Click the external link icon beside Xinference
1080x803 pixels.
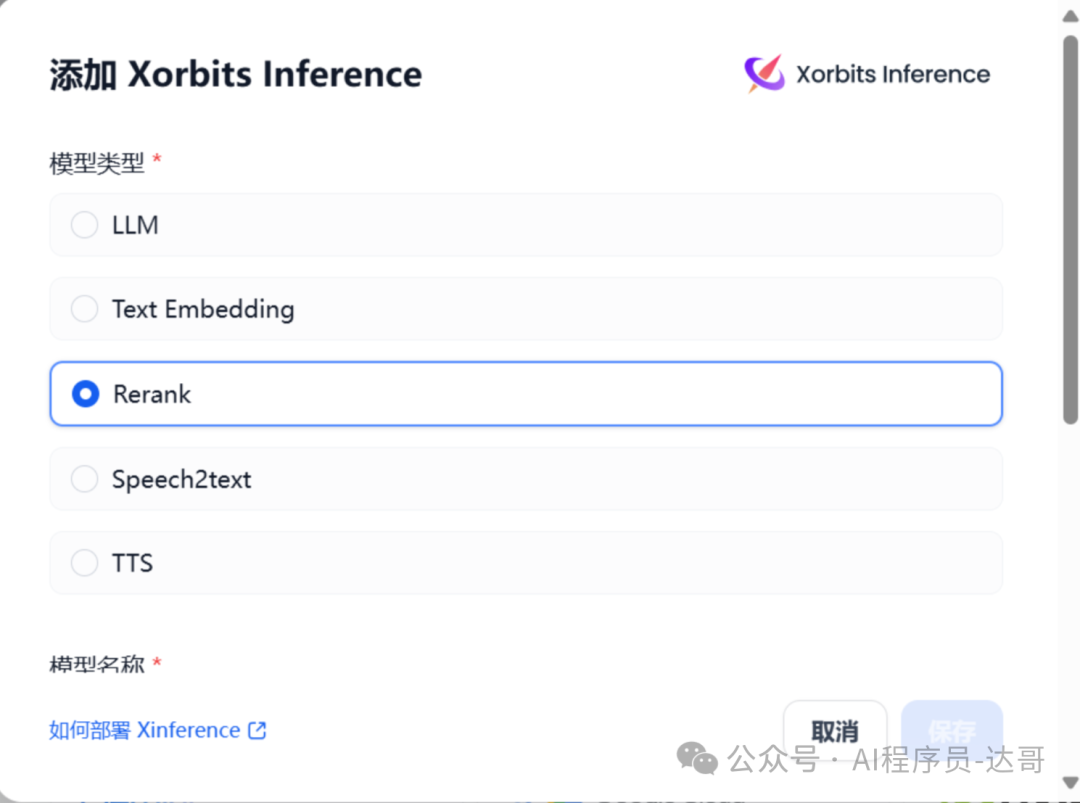(257, 730)
